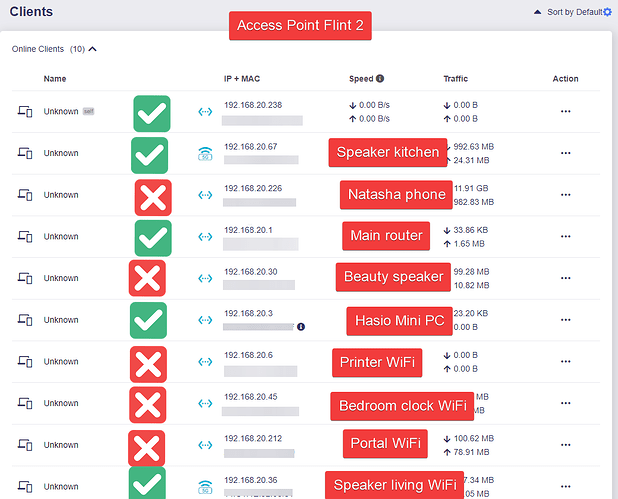Click the Speed info icon in header
The height and width of the screenshot is (499, 618).
380,78
